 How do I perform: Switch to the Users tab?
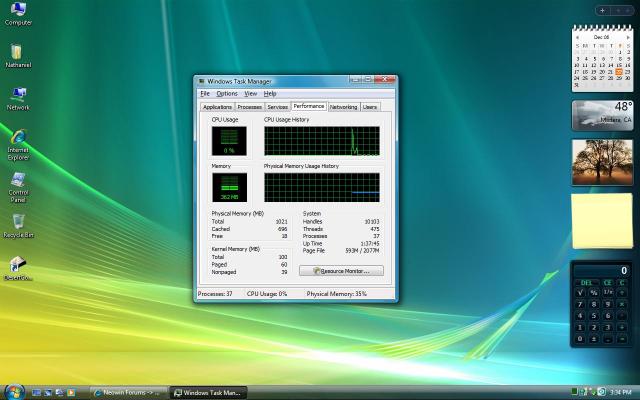tap(370, 107)
